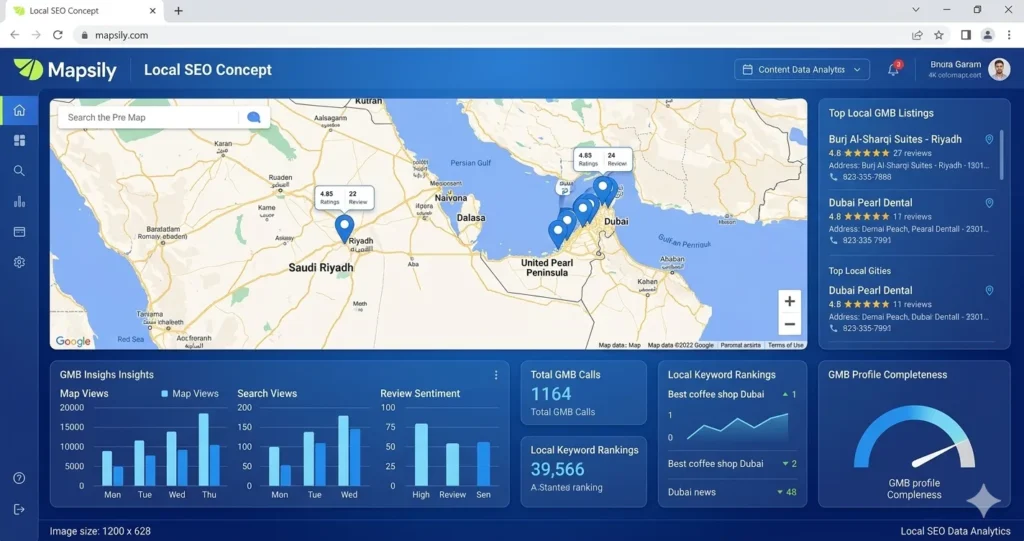The image size is (1024, 541).
Task: Click the Top Local Gities heading
Action: (x=859, y=270)
